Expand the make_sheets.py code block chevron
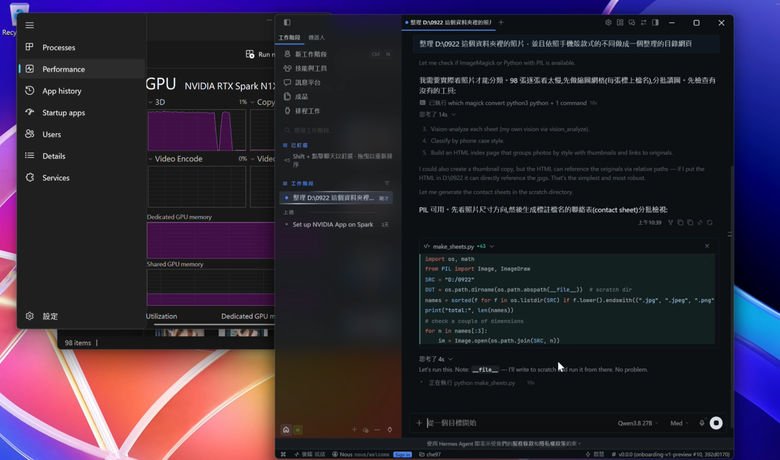 [x=491, y=247]
